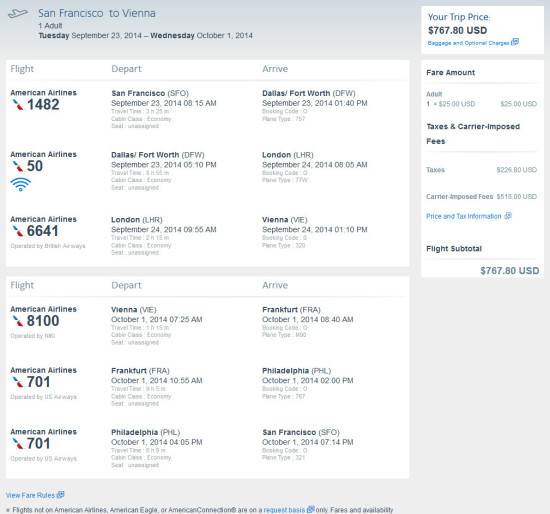Click San Francisco (SFO) arrival at 07:14 PM
550x514 pixels.
(301, 432)
